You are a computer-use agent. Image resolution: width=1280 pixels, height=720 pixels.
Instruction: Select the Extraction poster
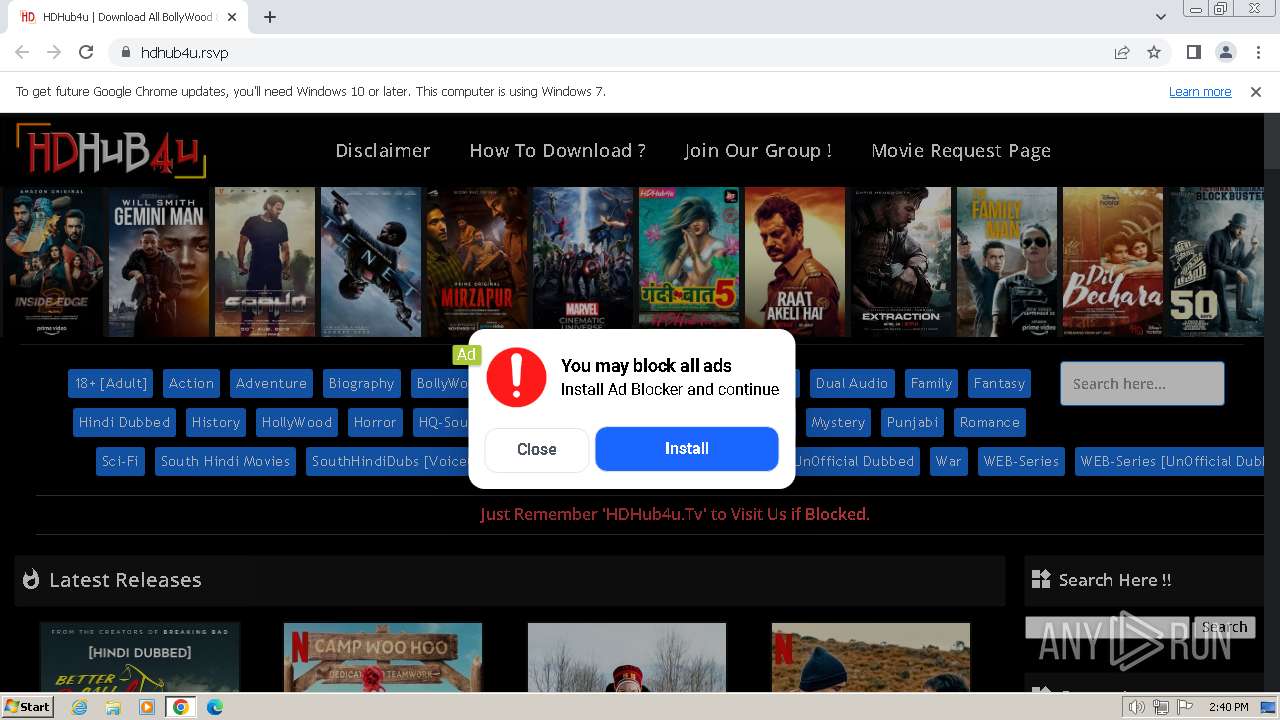point(901,262)
